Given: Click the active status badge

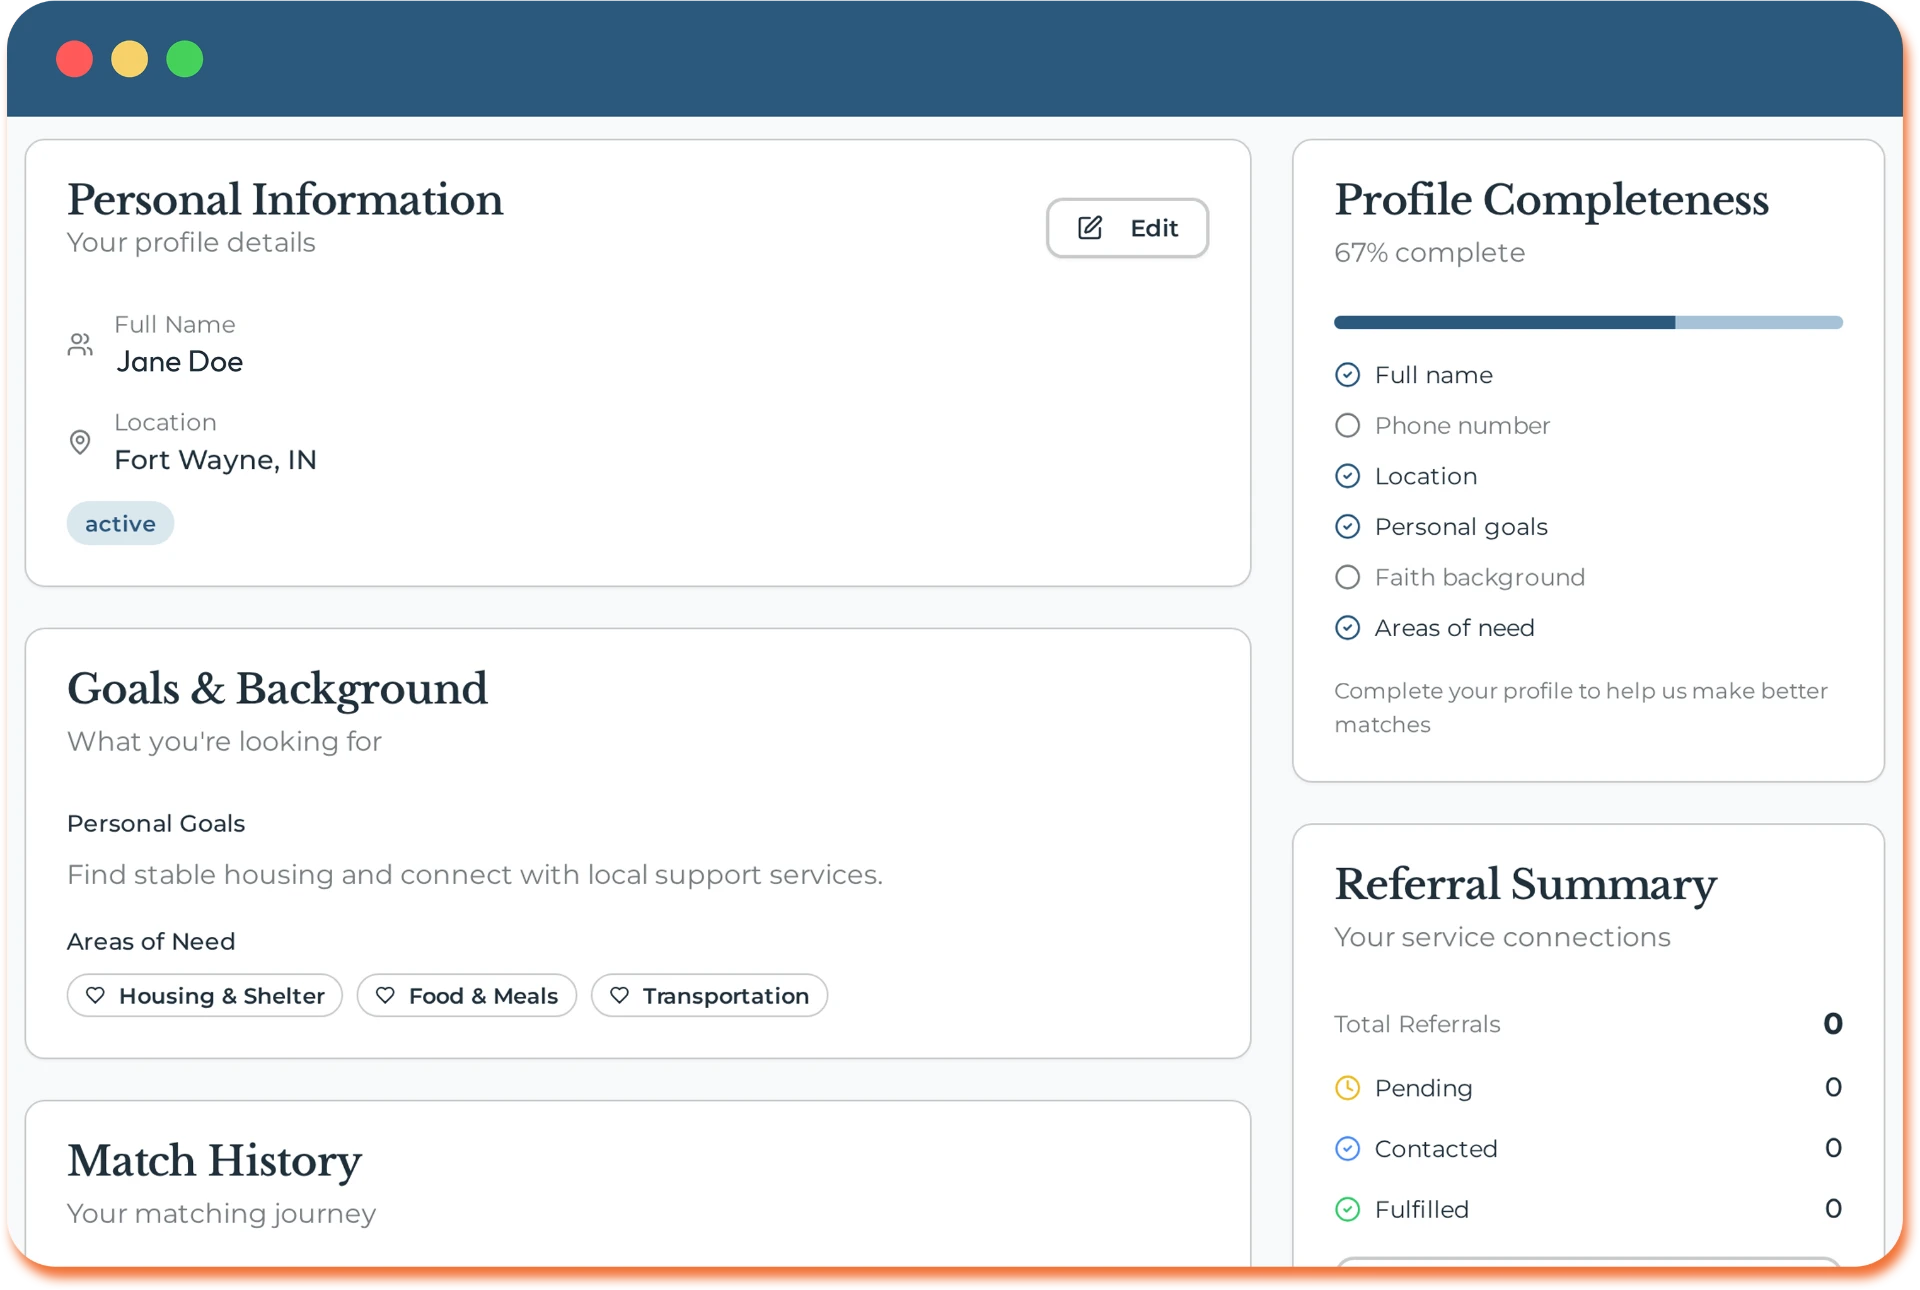Looking at the screenshot, I should tap(120, 524).
